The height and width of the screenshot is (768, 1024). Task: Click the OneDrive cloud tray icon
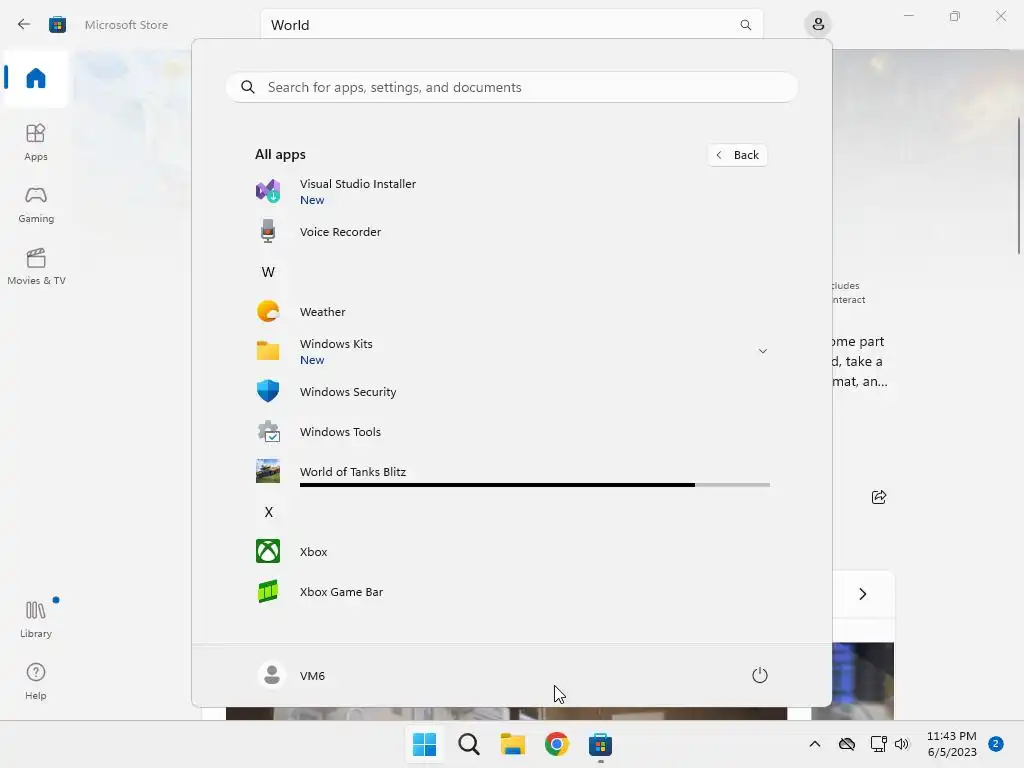point(847,744)
